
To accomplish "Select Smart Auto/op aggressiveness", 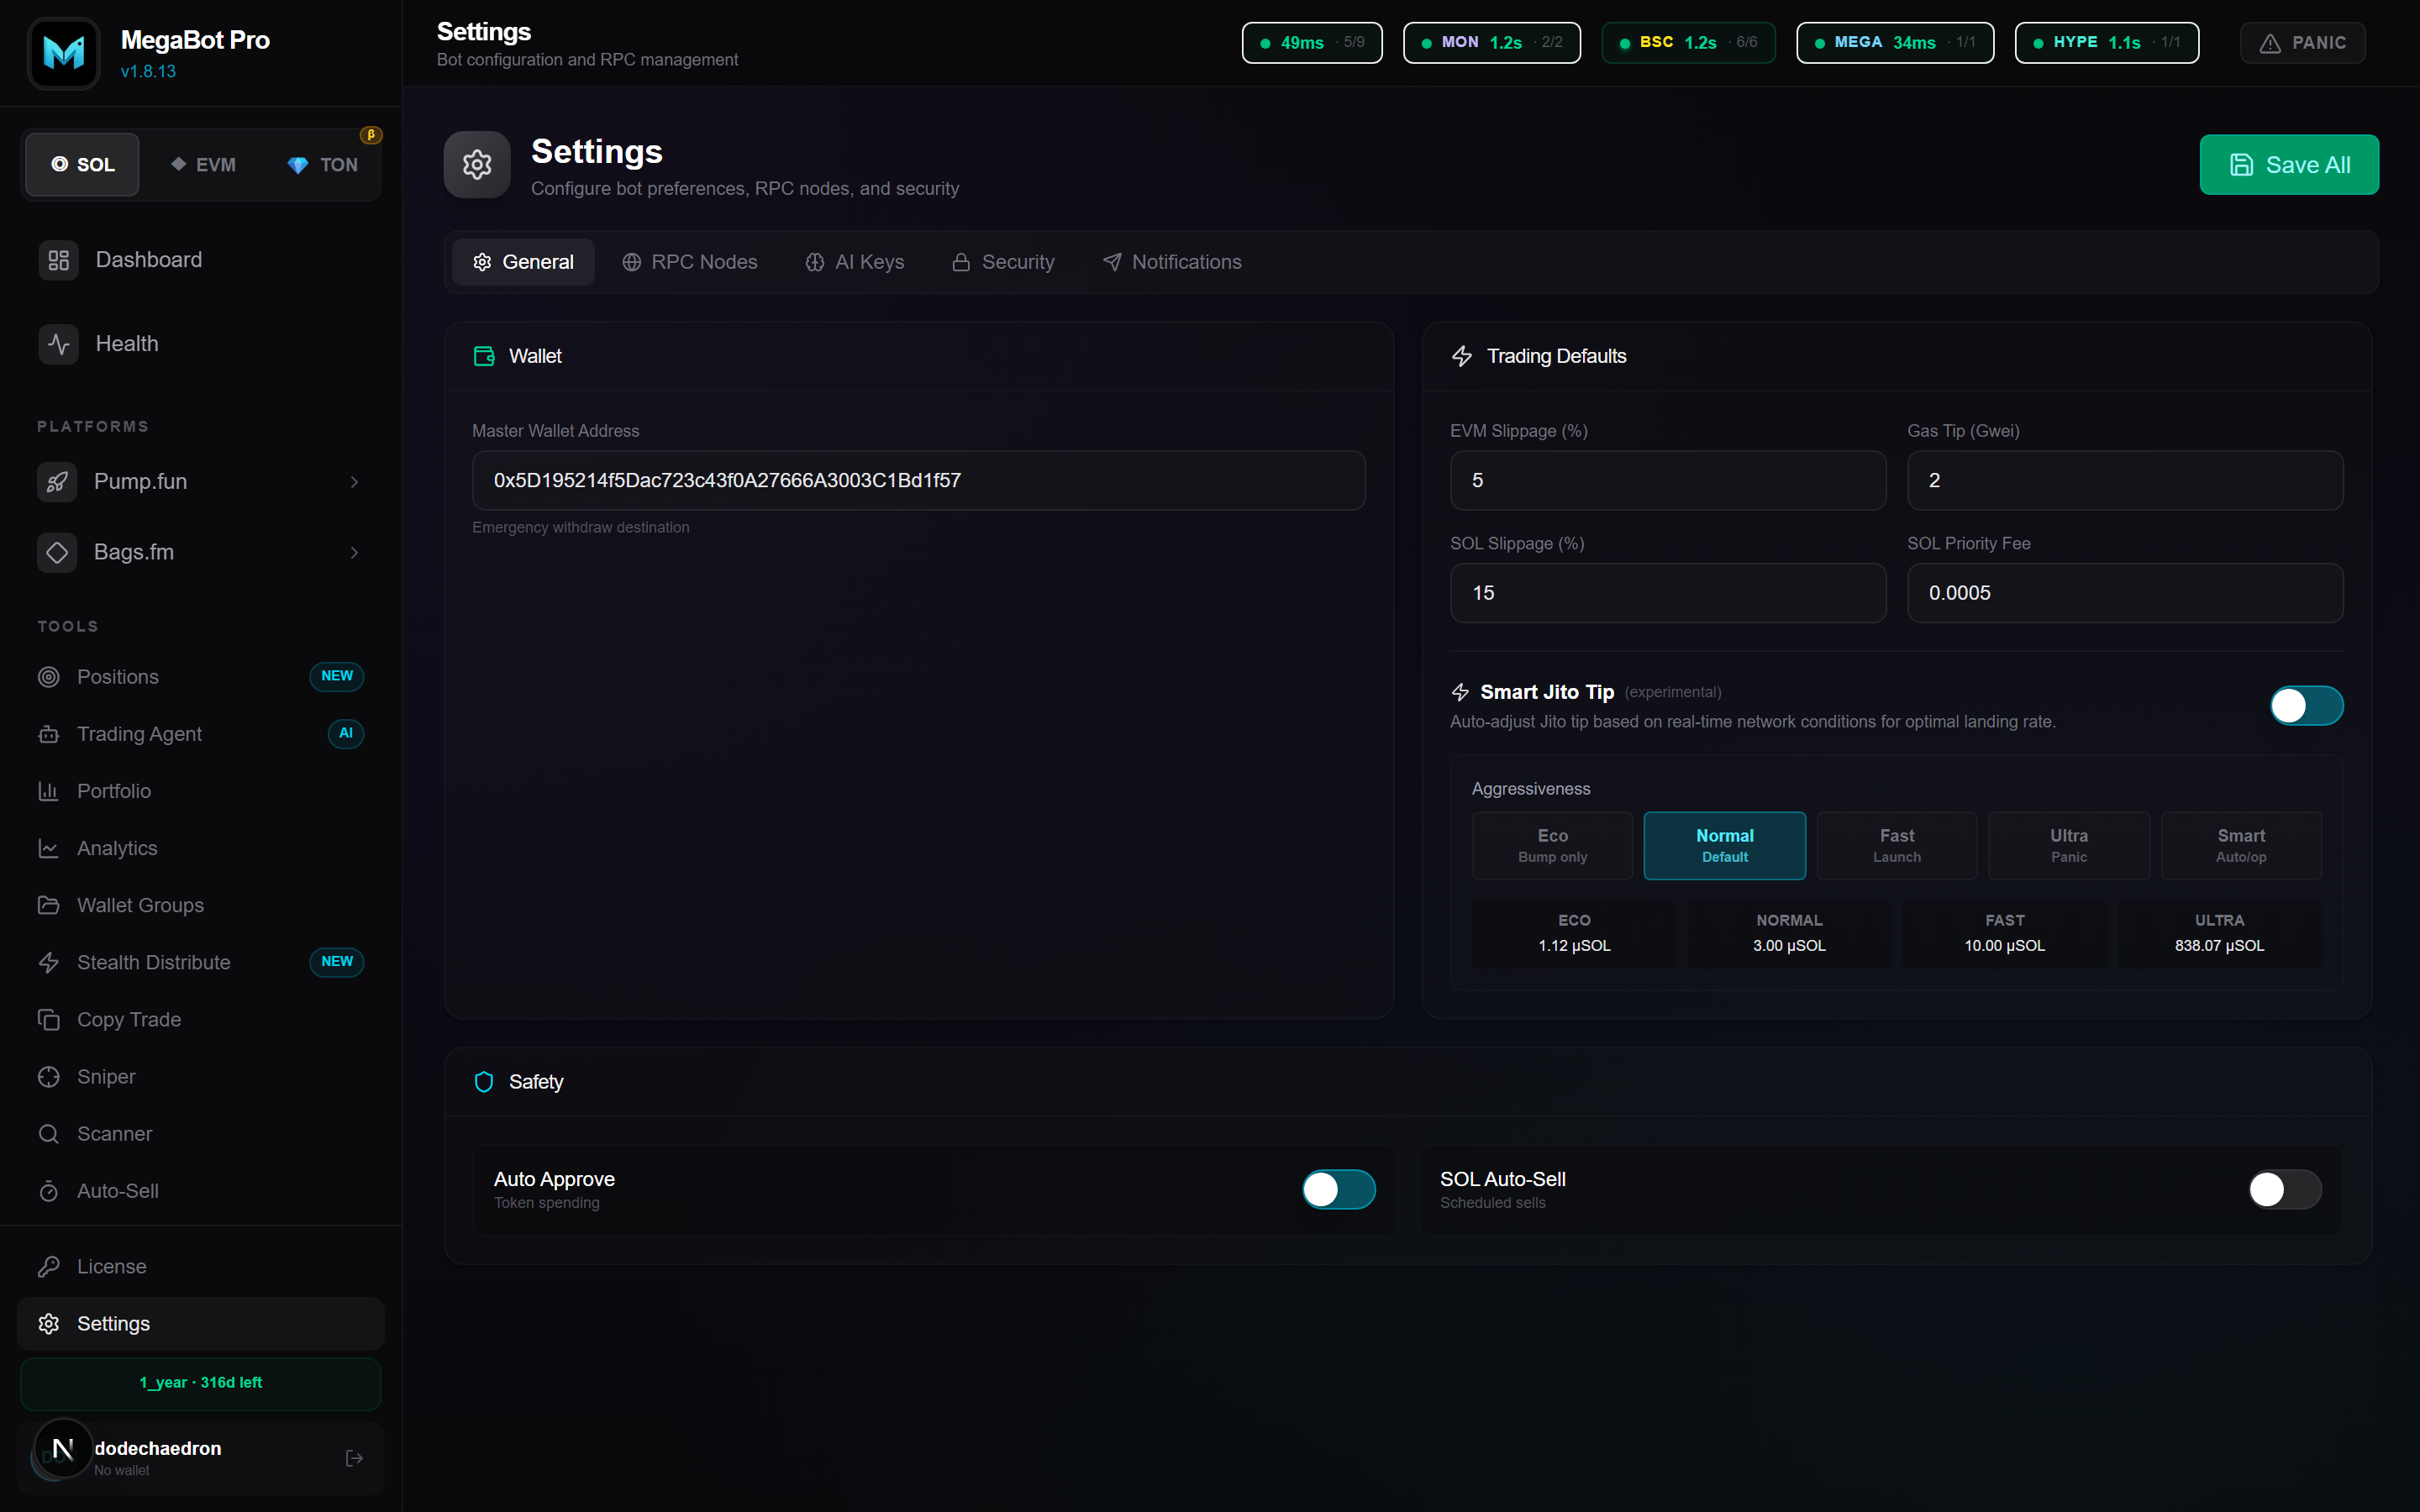I will [2241, 846].
